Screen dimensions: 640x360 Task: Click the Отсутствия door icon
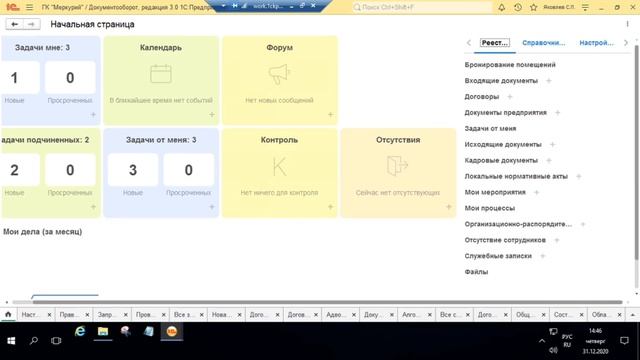(398, 166)
